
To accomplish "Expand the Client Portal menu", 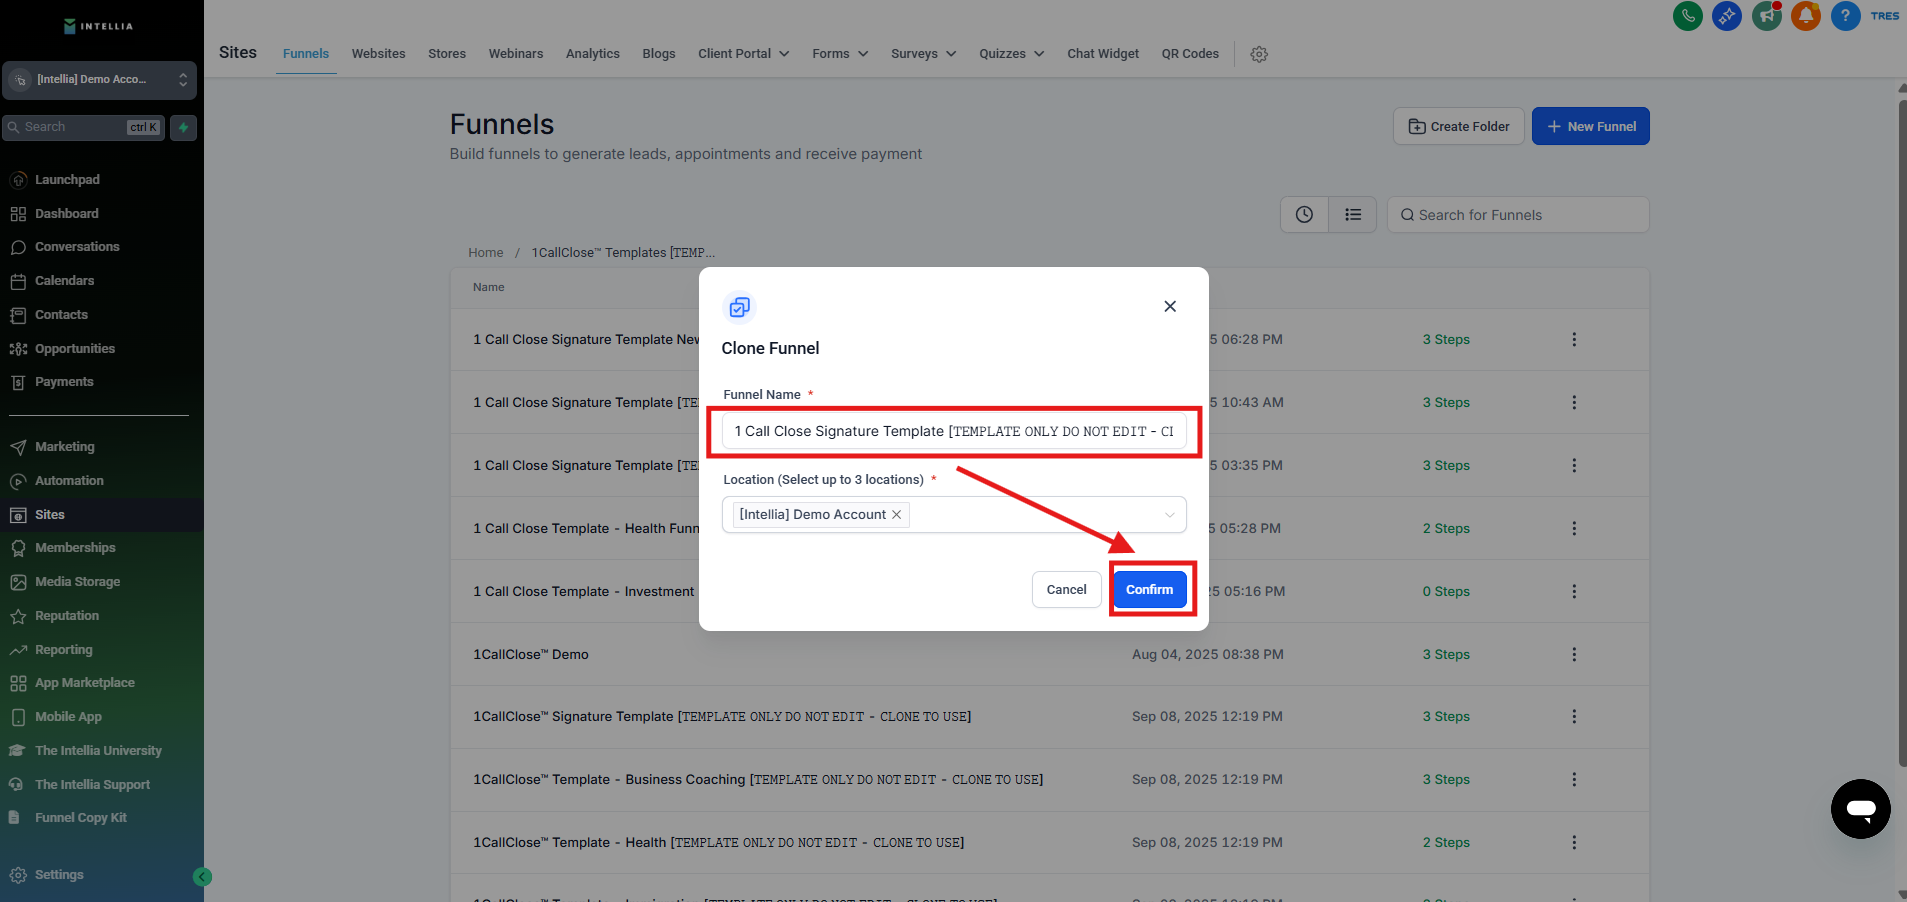I will (x=743, y=54).
